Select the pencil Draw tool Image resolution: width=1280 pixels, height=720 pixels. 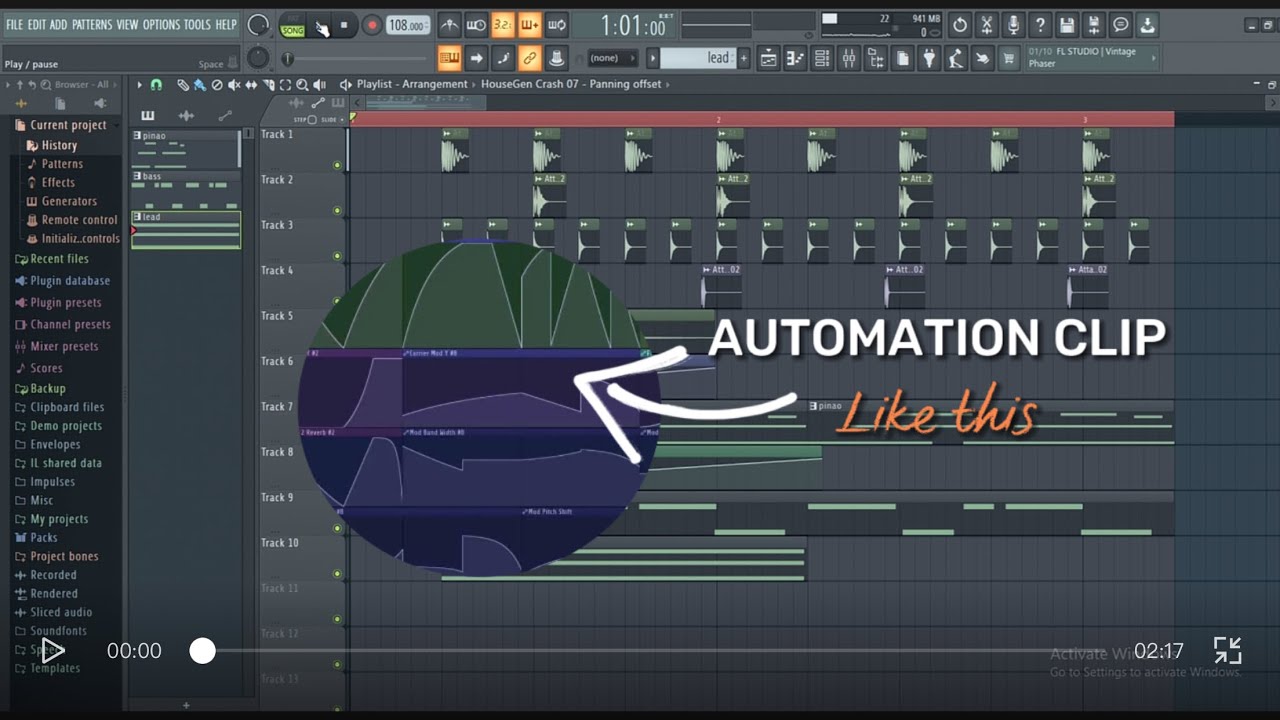click(183, 85)
